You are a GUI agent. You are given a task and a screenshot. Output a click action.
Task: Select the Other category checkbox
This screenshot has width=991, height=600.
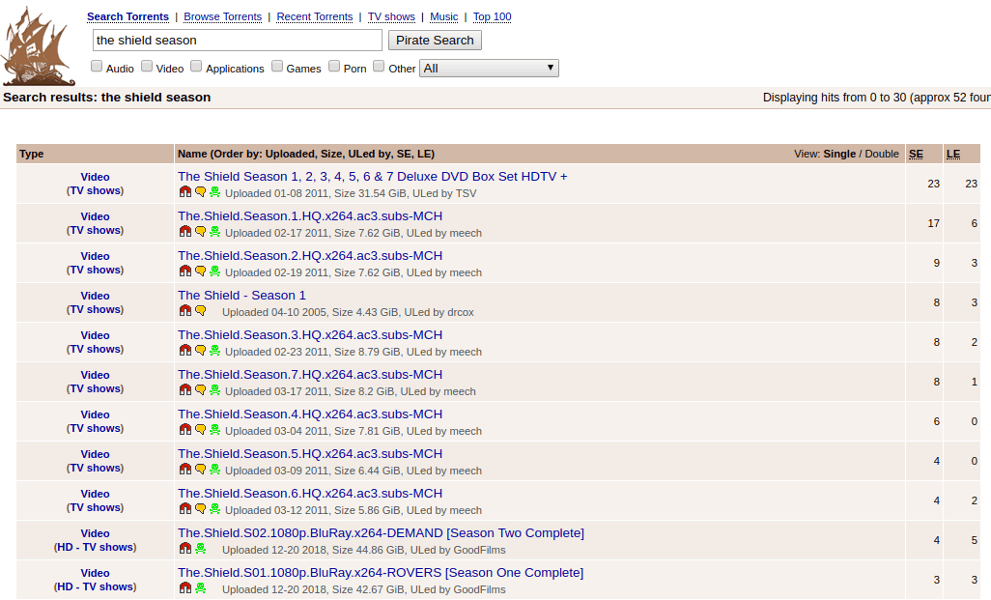[379, 66]
